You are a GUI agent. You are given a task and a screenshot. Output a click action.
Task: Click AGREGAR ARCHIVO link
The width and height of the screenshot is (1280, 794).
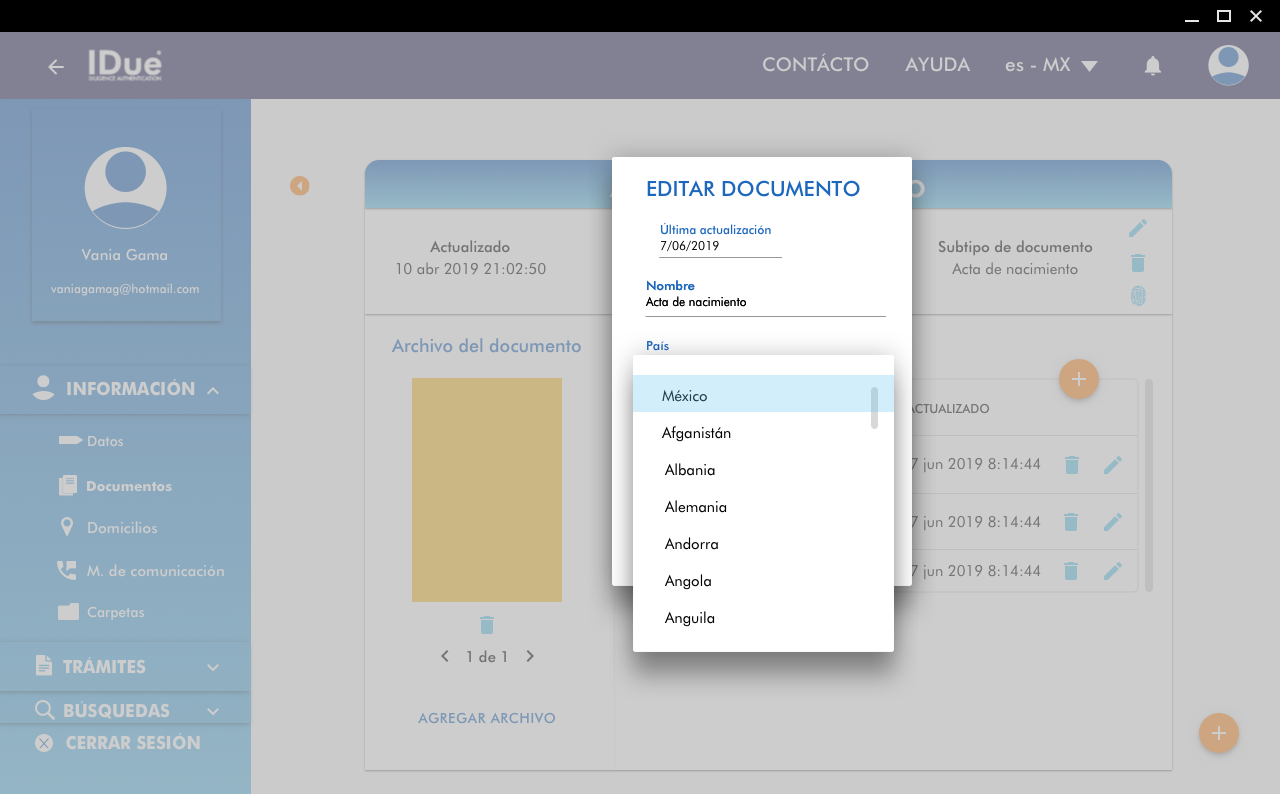click(x=487, y=718)
